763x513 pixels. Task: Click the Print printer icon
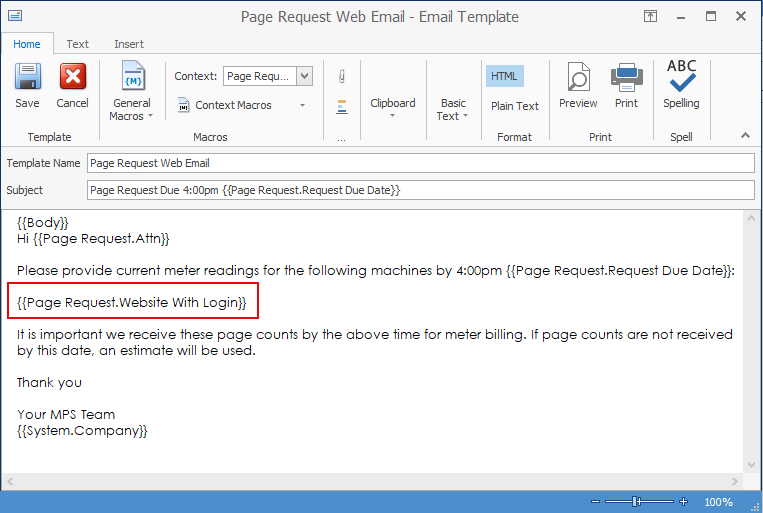[x=627, y=77]
